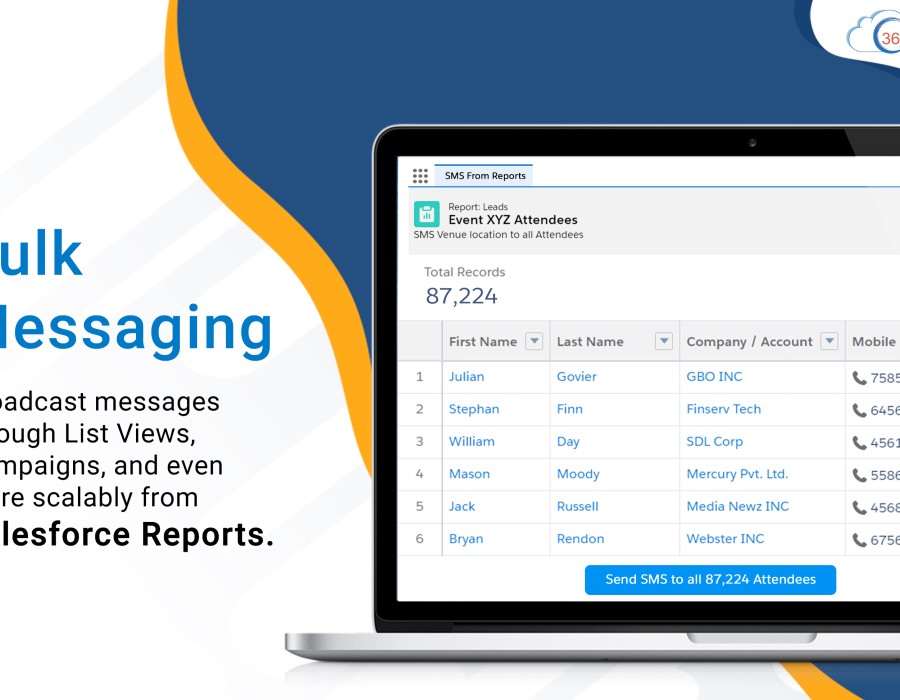
Task: Click the phone icon in Bryan's row
Action: click(859, 540)
